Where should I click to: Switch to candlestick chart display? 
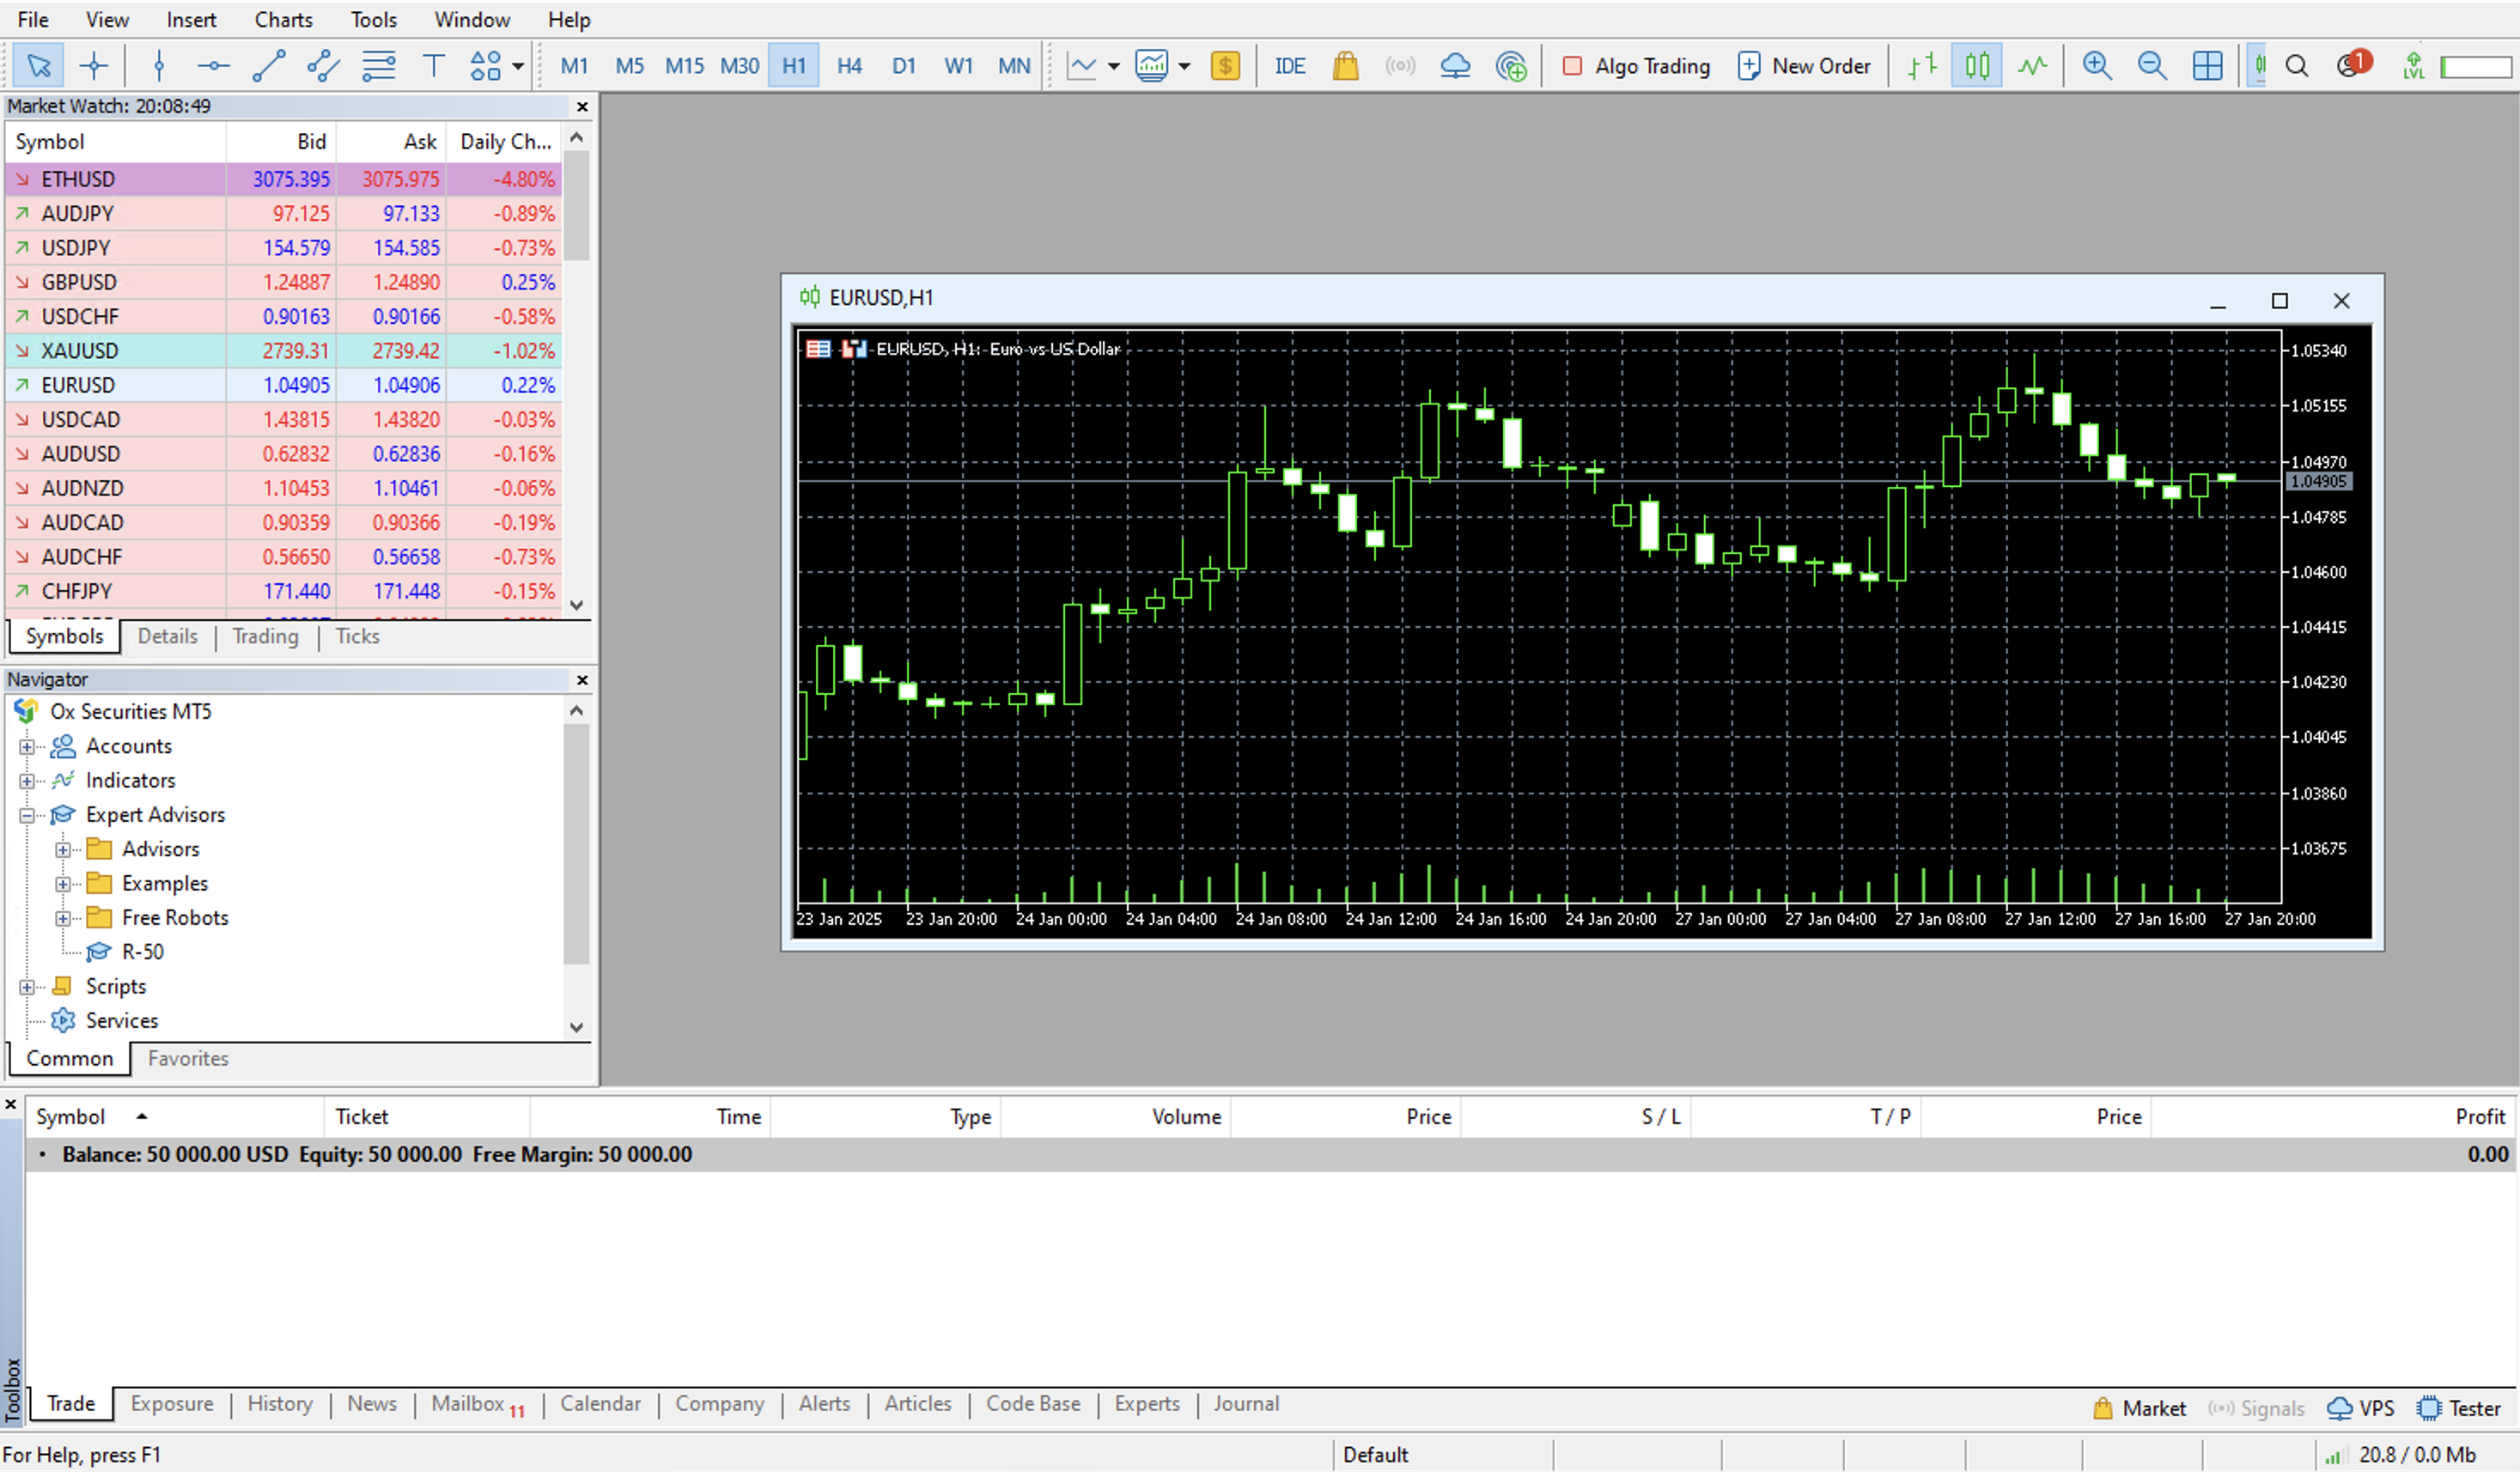click(1977, 66)
